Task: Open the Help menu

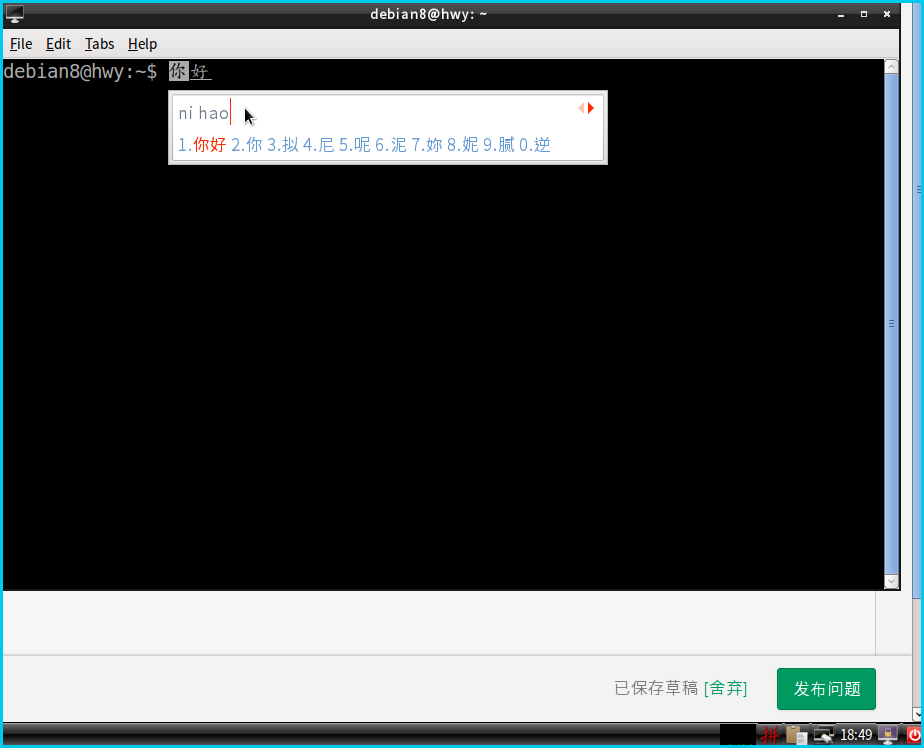Action: 142,44
